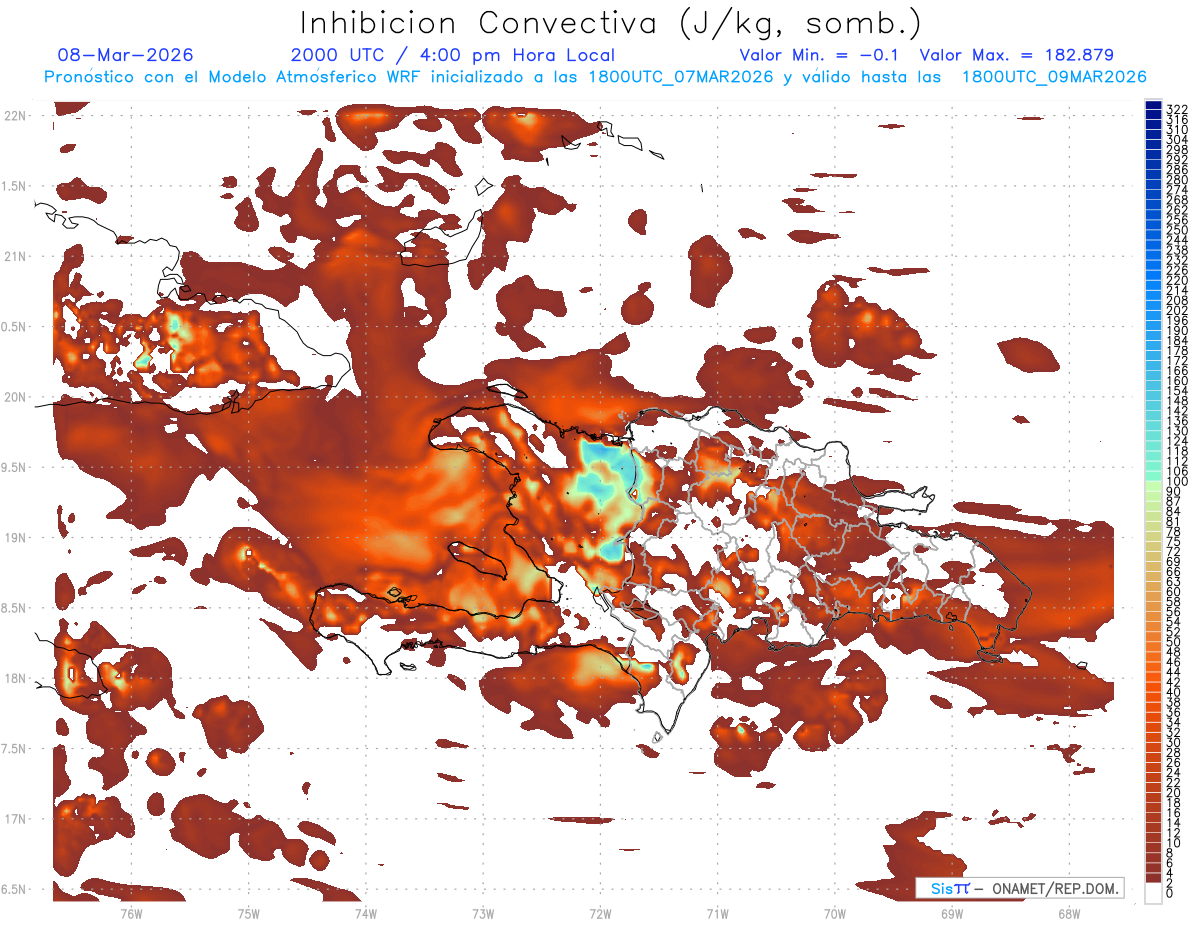
Task: Click "2000 UTC / 4:00 pm Hora Local"
Action: [453, 56]
